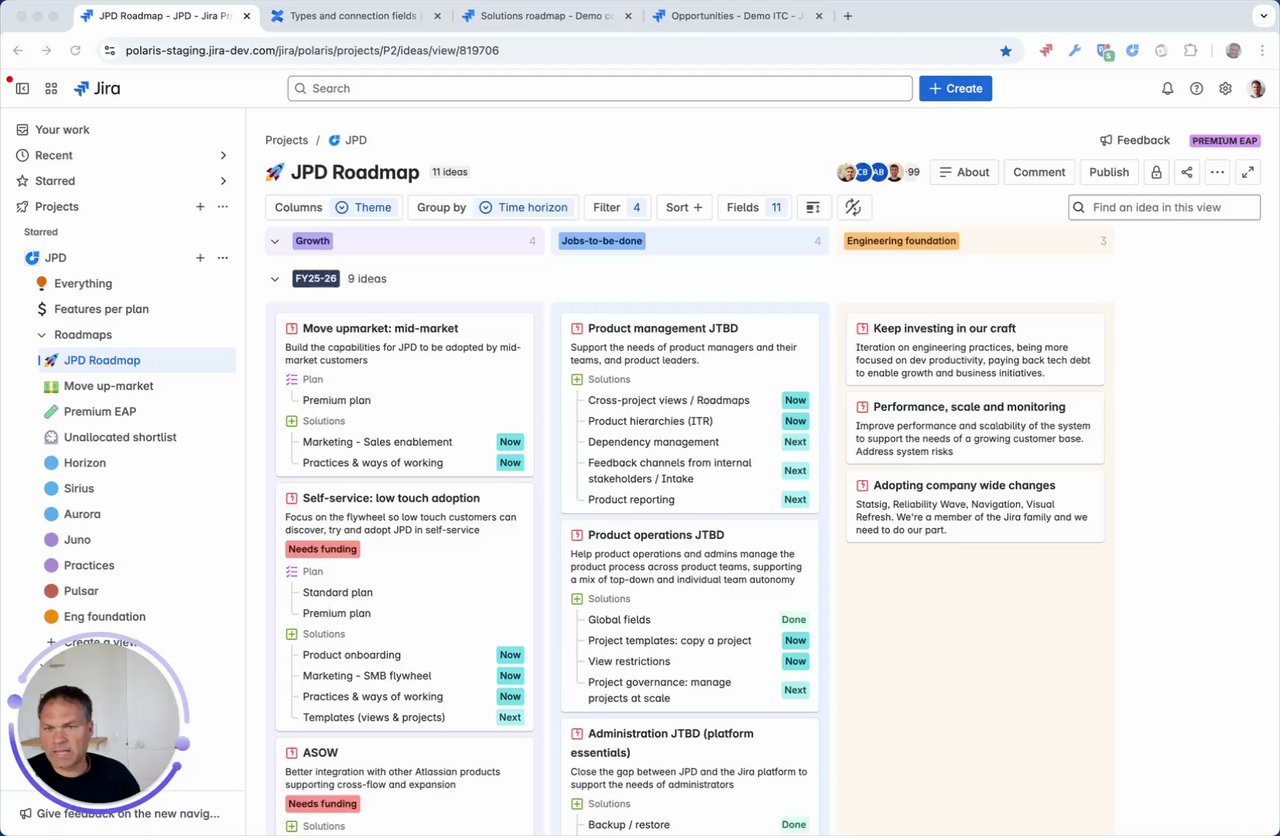Click the Jobs-to-be-done column label
Screen dimensions: 1280x836
602,241
